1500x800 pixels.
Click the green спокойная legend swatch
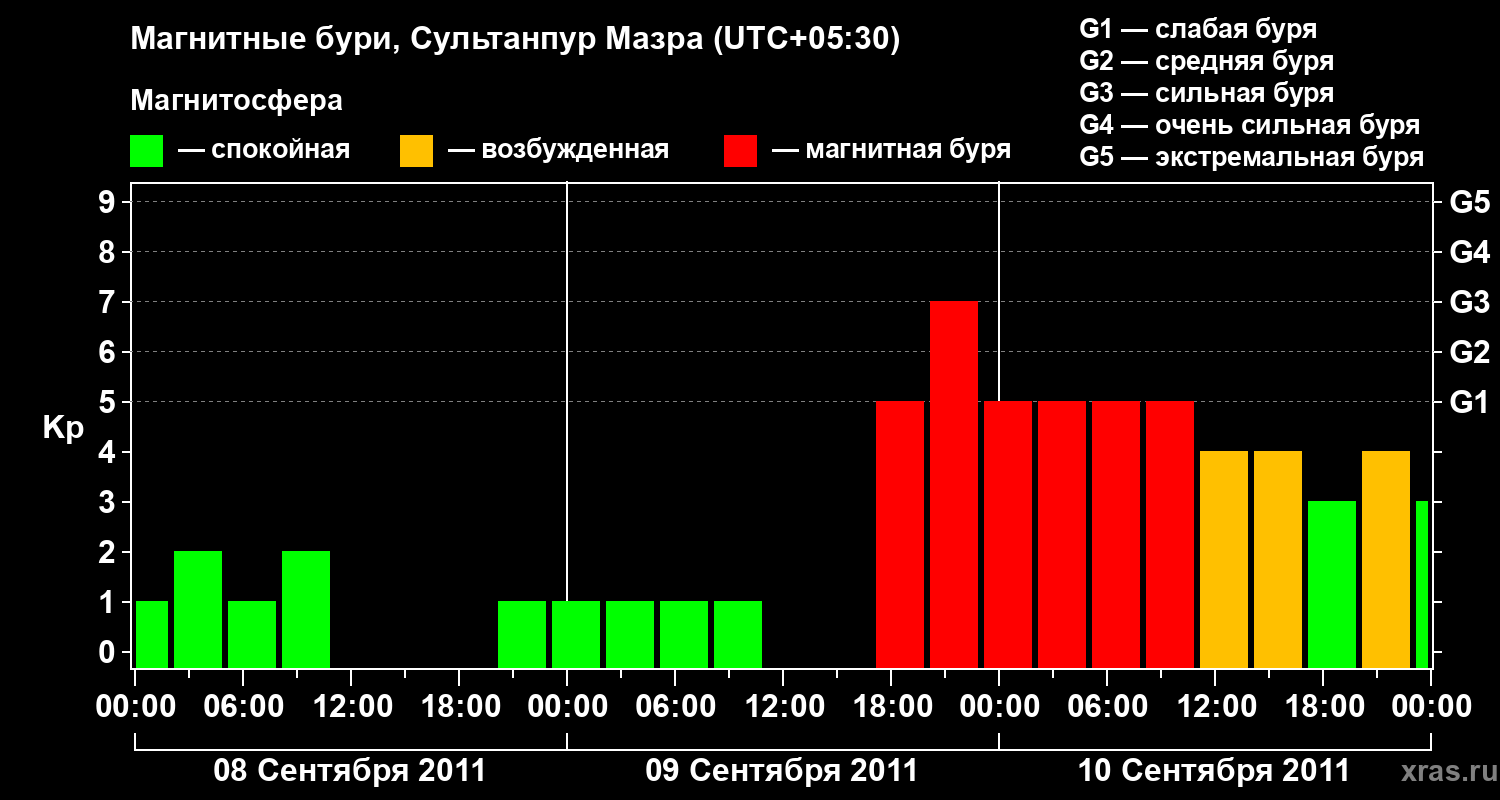click(147, 151)
